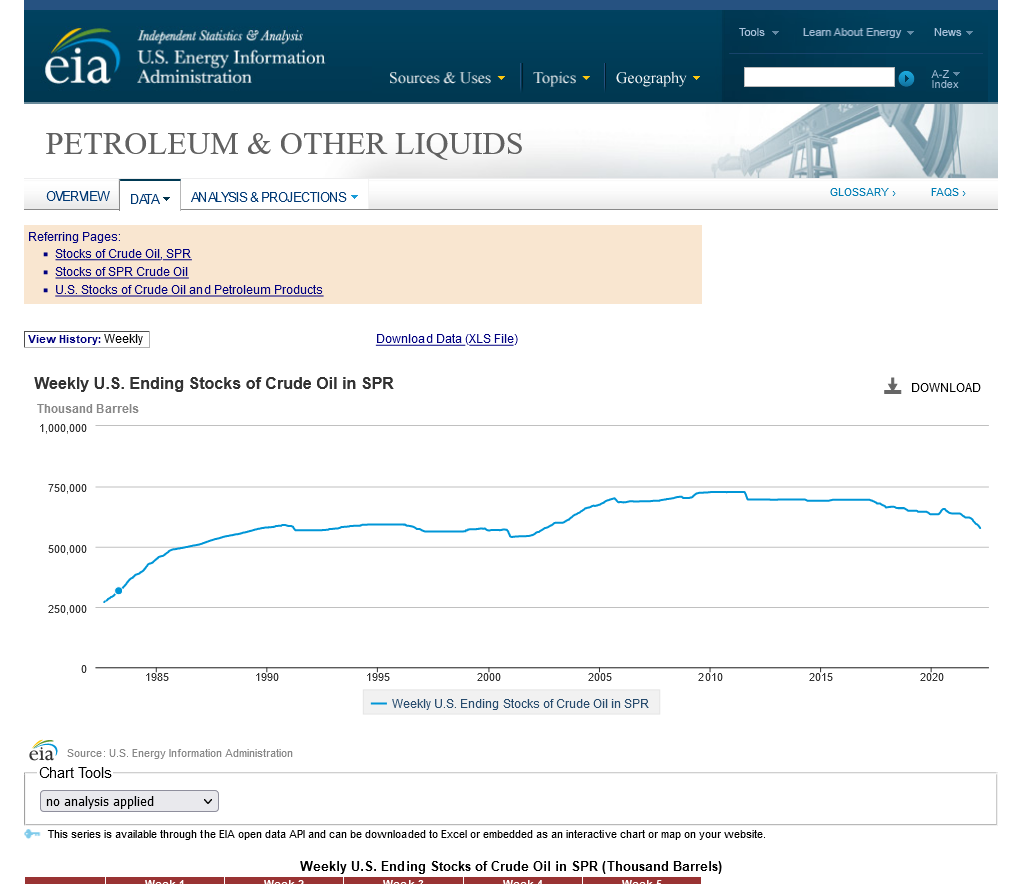Open the Data tab
This screenshot has height=884, width=1017.
(x=149, y=198)
